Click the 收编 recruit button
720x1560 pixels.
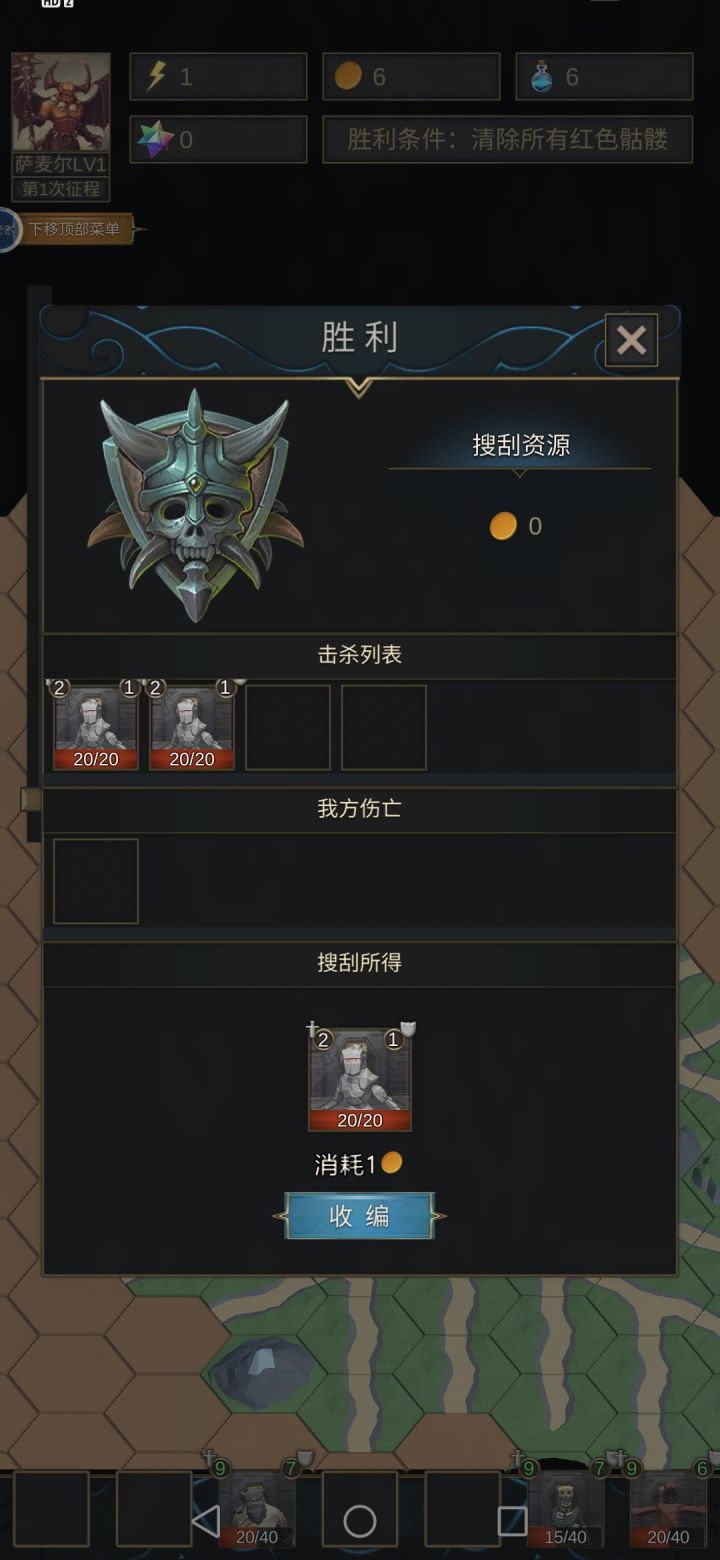(x=360, y=1216)
